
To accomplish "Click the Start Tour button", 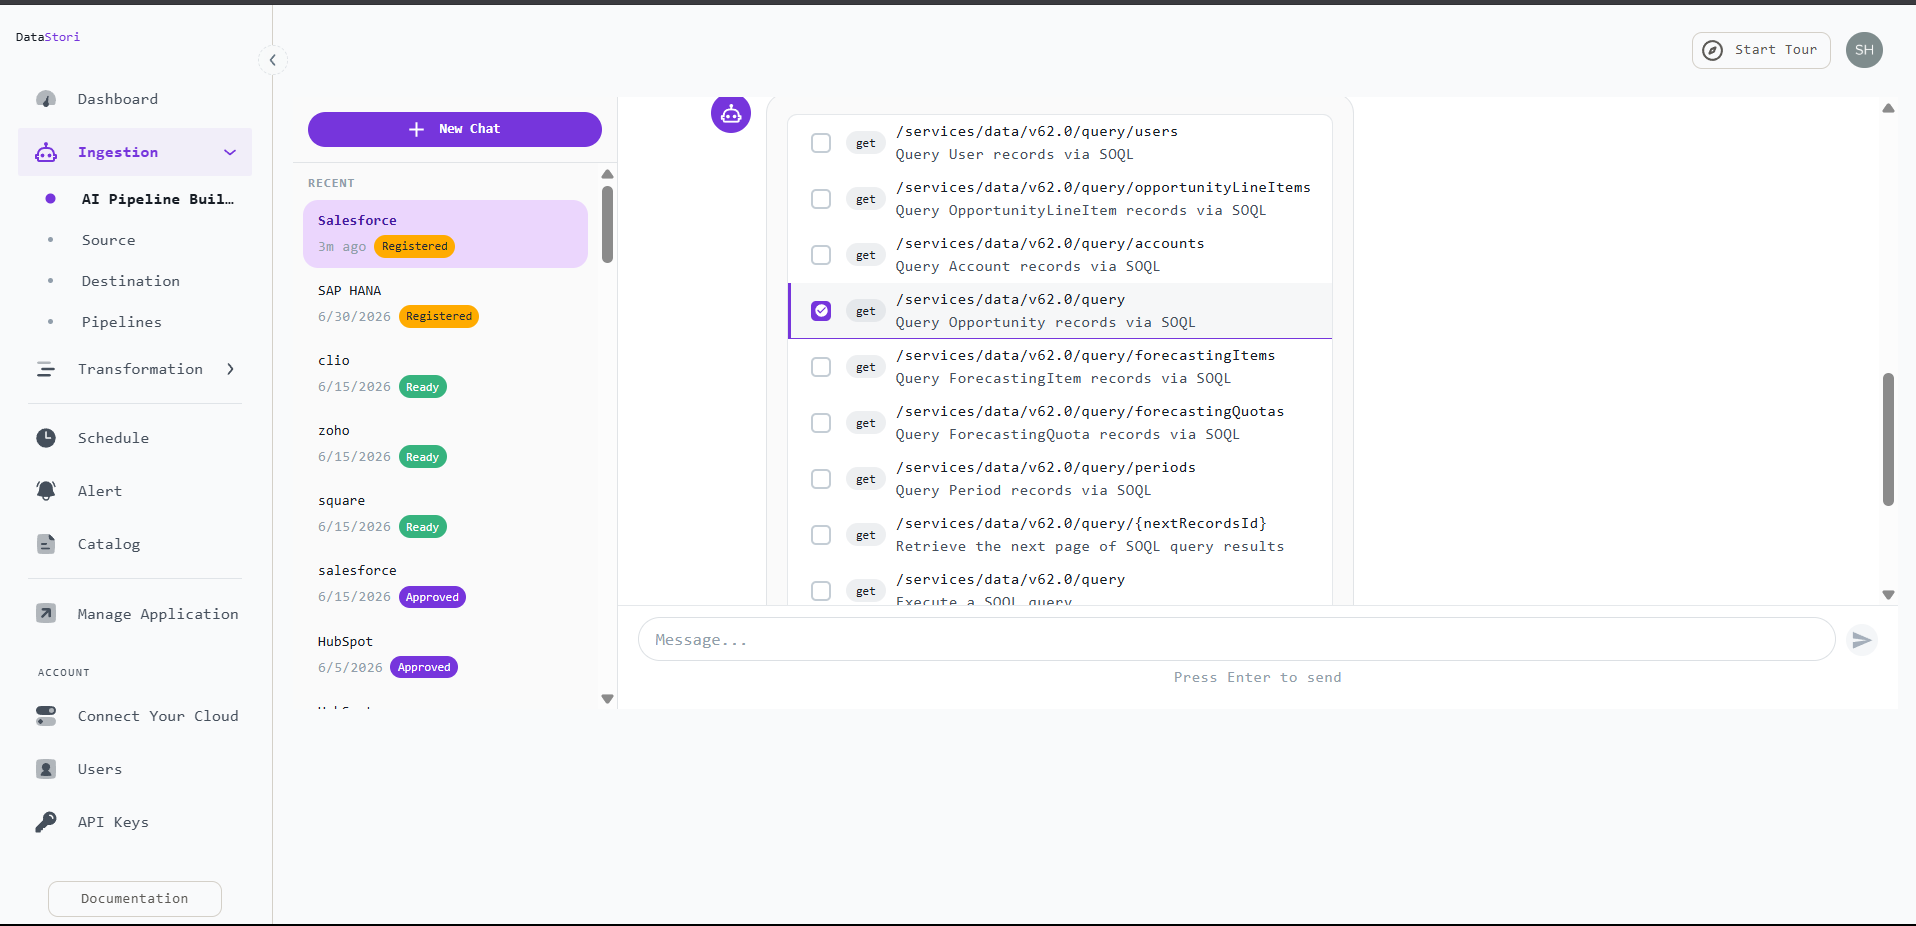I will point(1761,50).
